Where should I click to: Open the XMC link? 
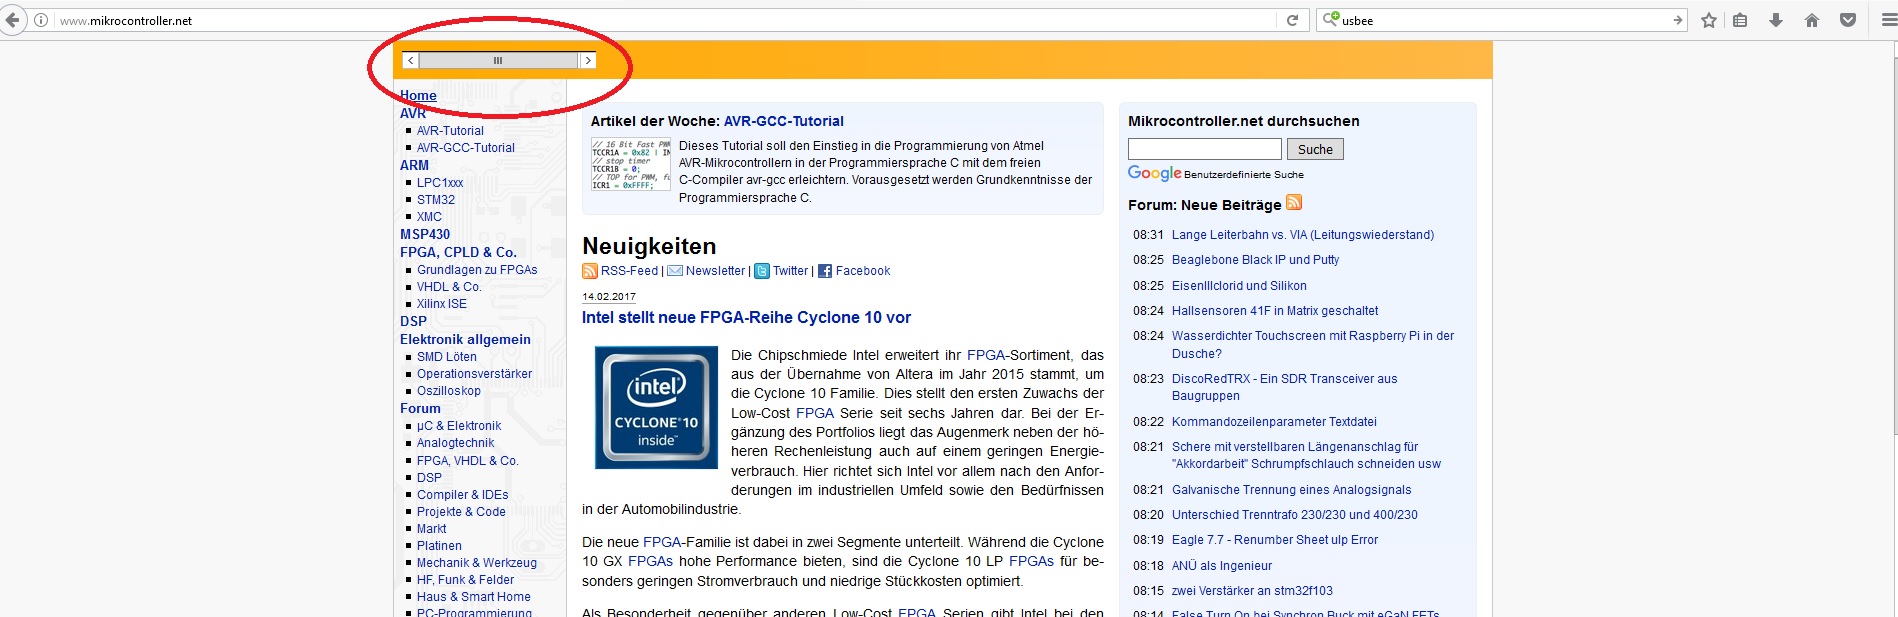[429, 217]
